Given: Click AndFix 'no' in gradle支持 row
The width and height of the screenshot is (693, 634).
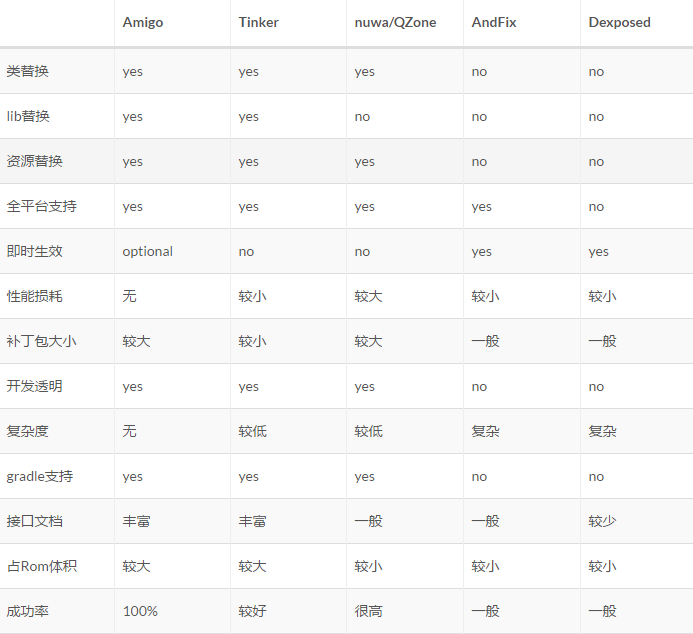Looking at the screenshot, I should pos(479,477).
